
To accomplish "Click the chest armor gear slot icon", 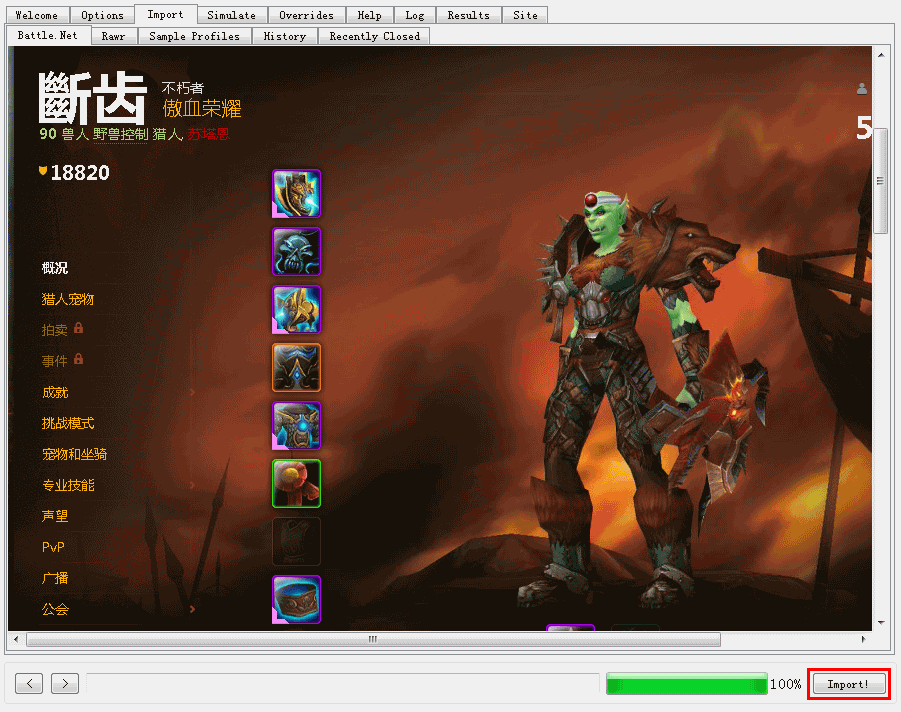I will tap(297, 426).
